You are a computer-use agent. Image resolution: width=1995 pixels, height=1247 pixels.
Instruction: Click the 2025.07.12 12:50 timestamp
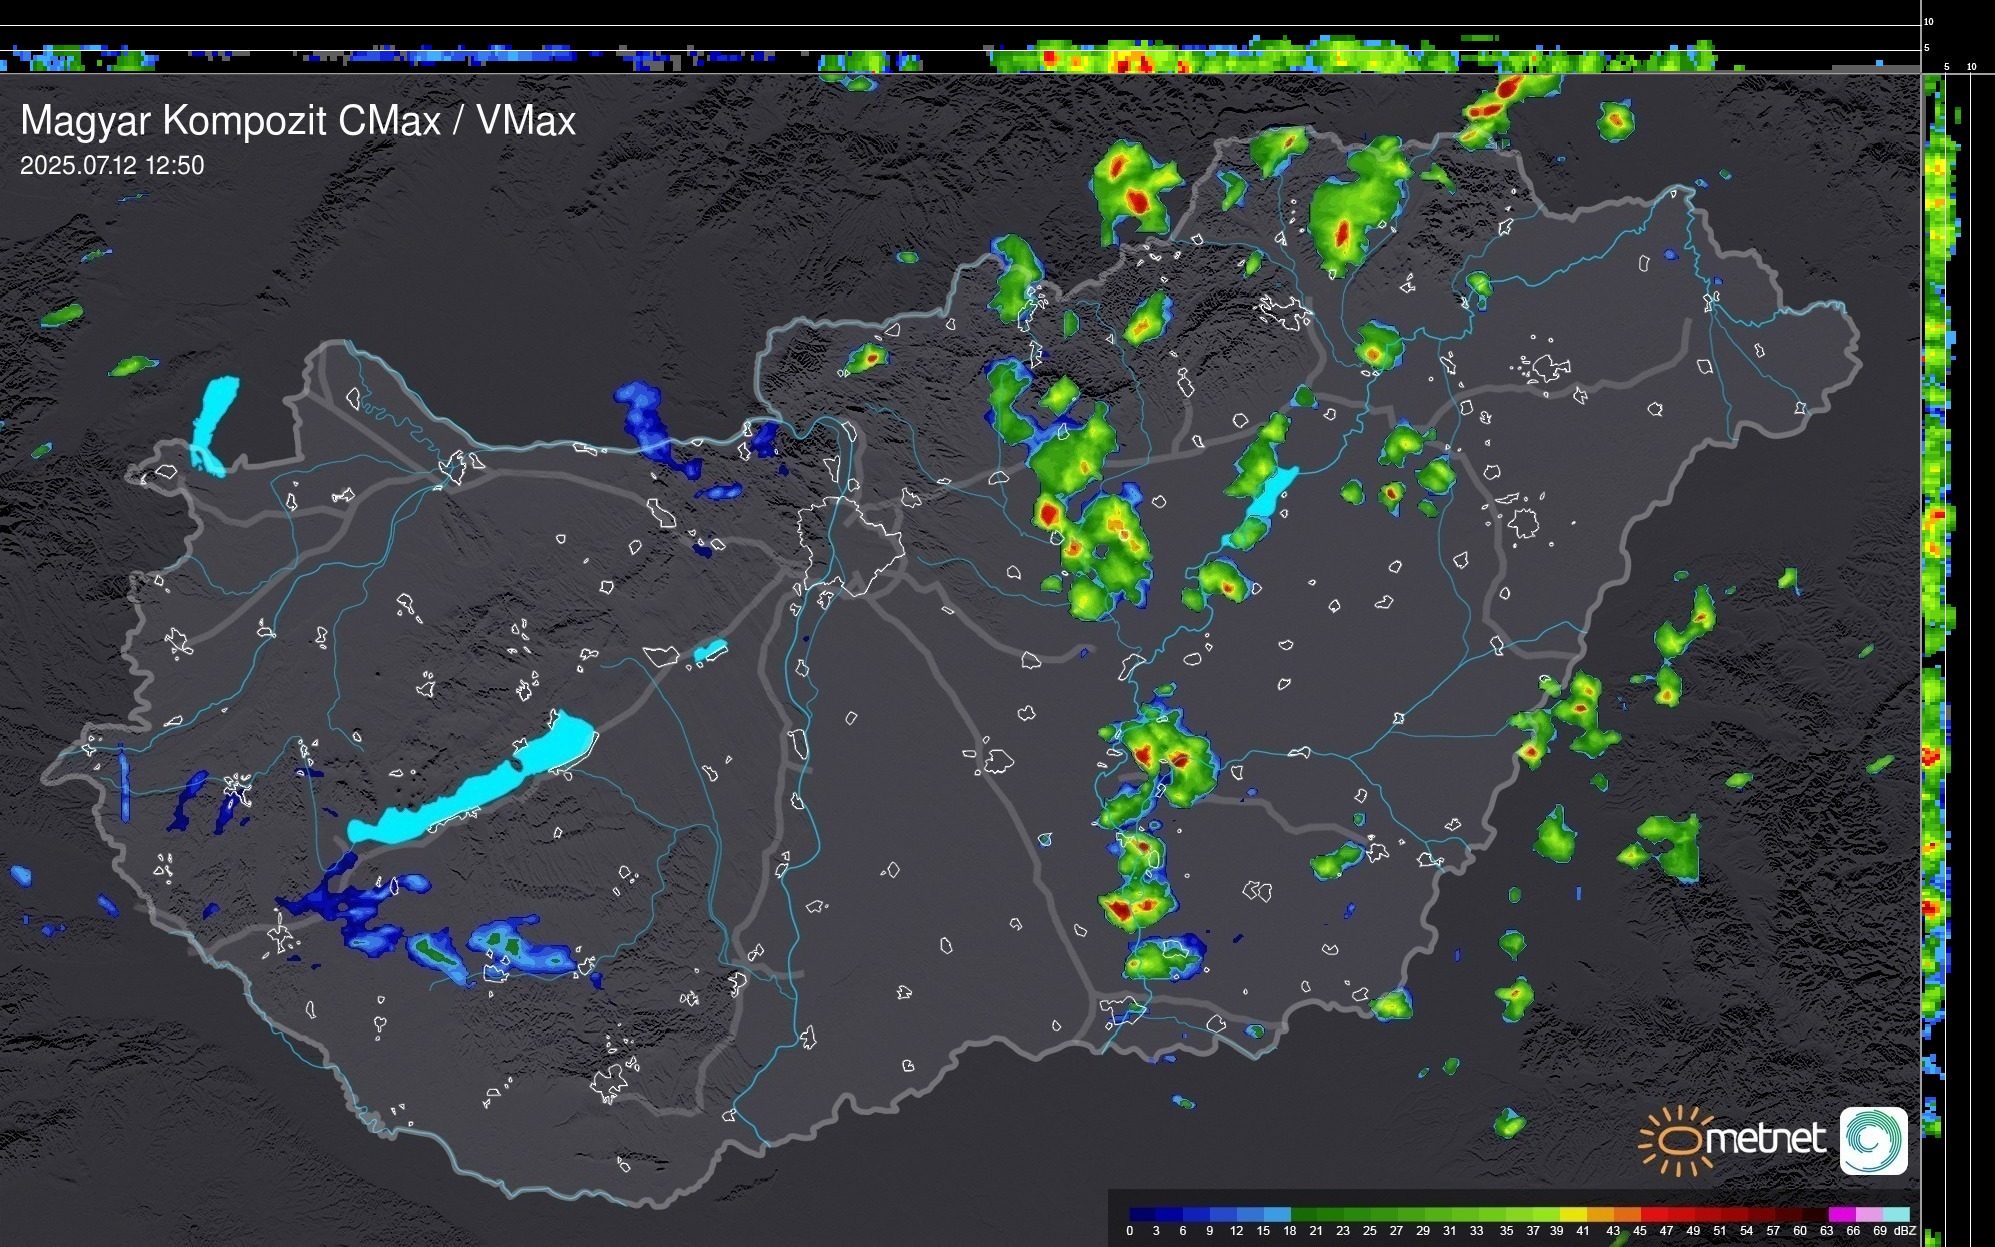click(x=112, y=166)
